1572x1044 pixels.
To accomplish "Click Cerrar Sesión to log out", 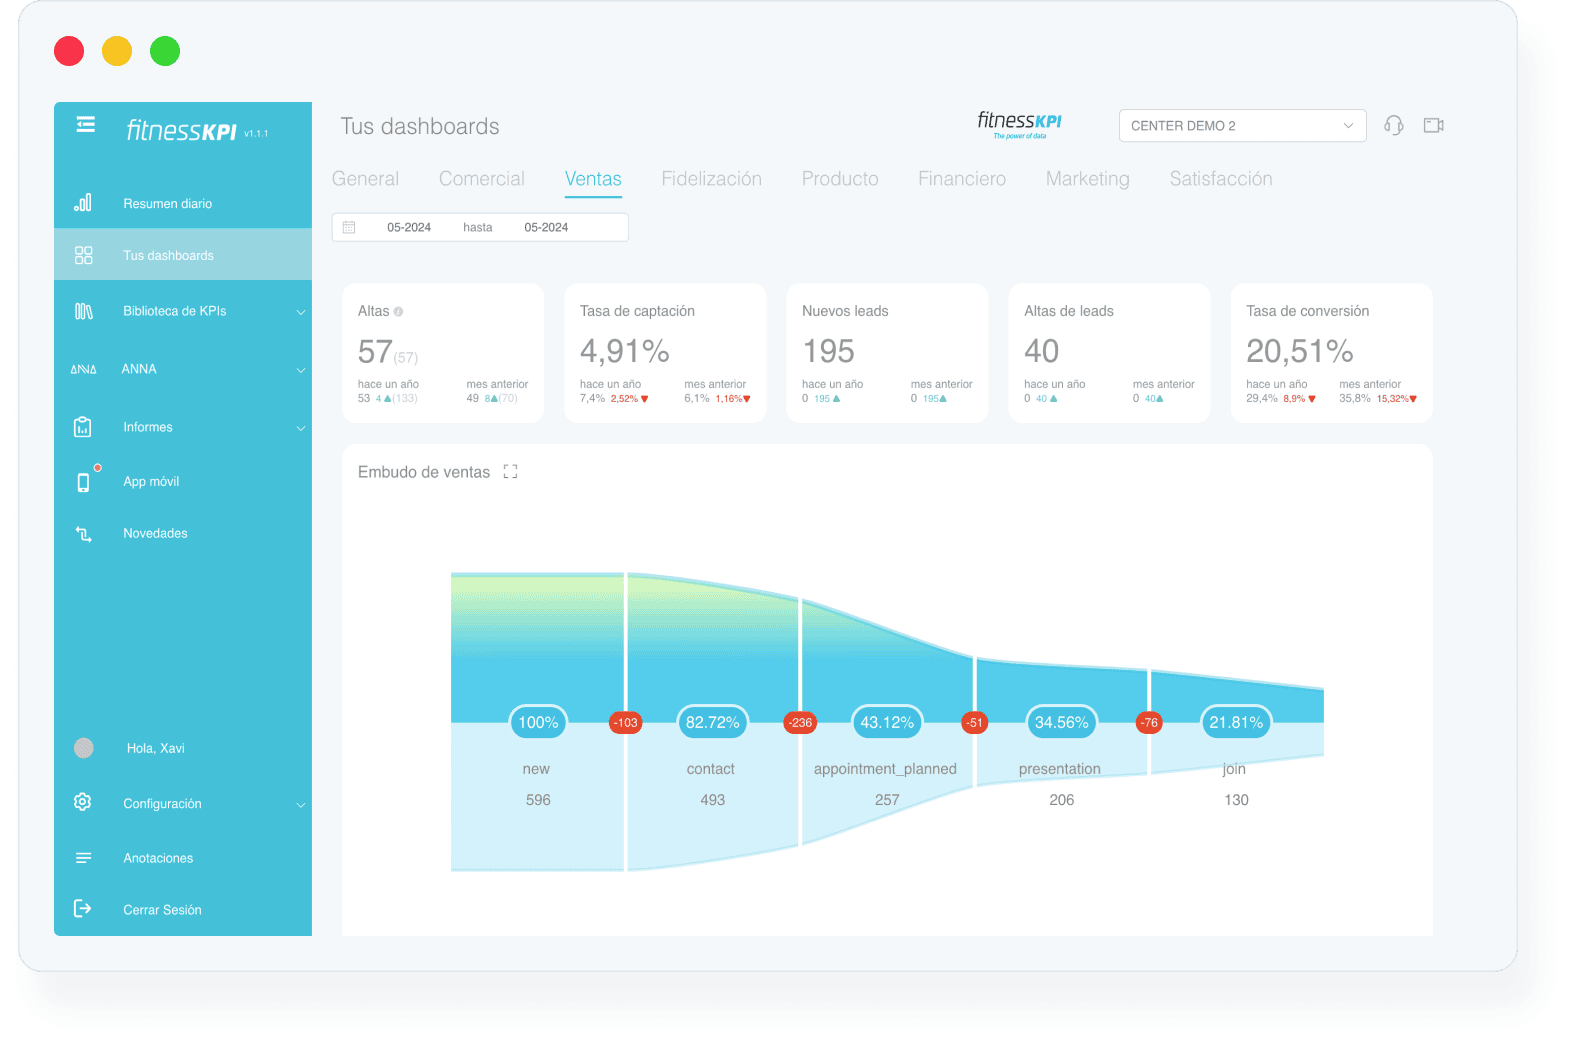I will (x=183, y=910).
